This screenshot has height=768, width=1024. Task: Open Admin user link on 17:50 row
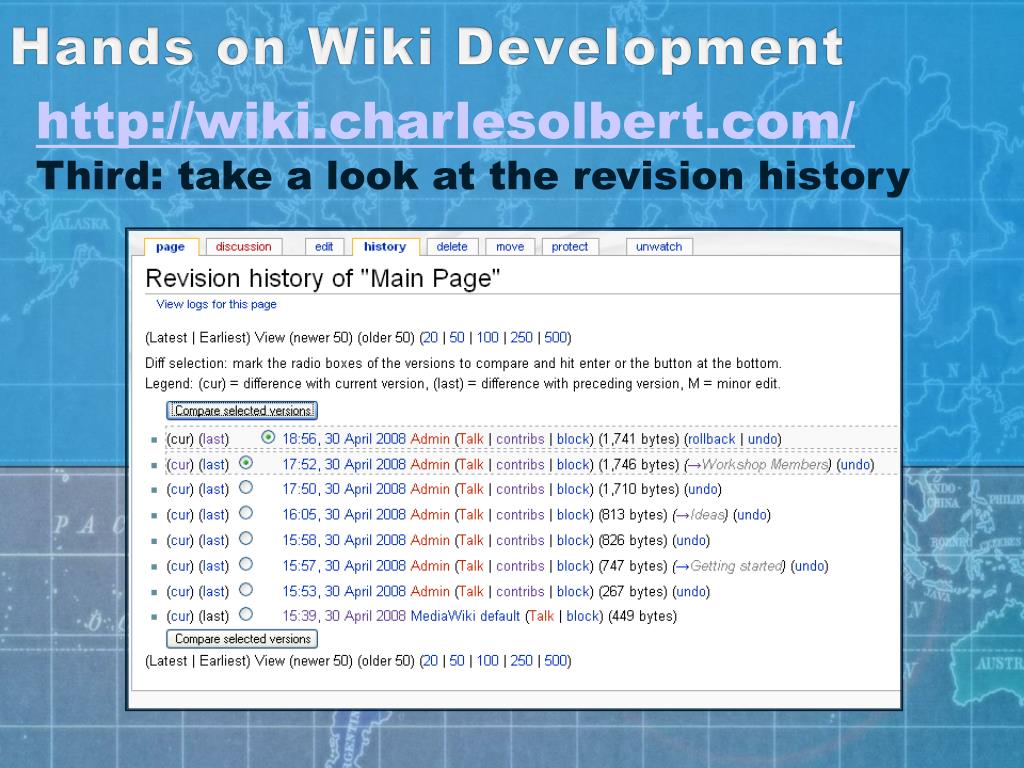pyautogui.click(x=430, y=489)
